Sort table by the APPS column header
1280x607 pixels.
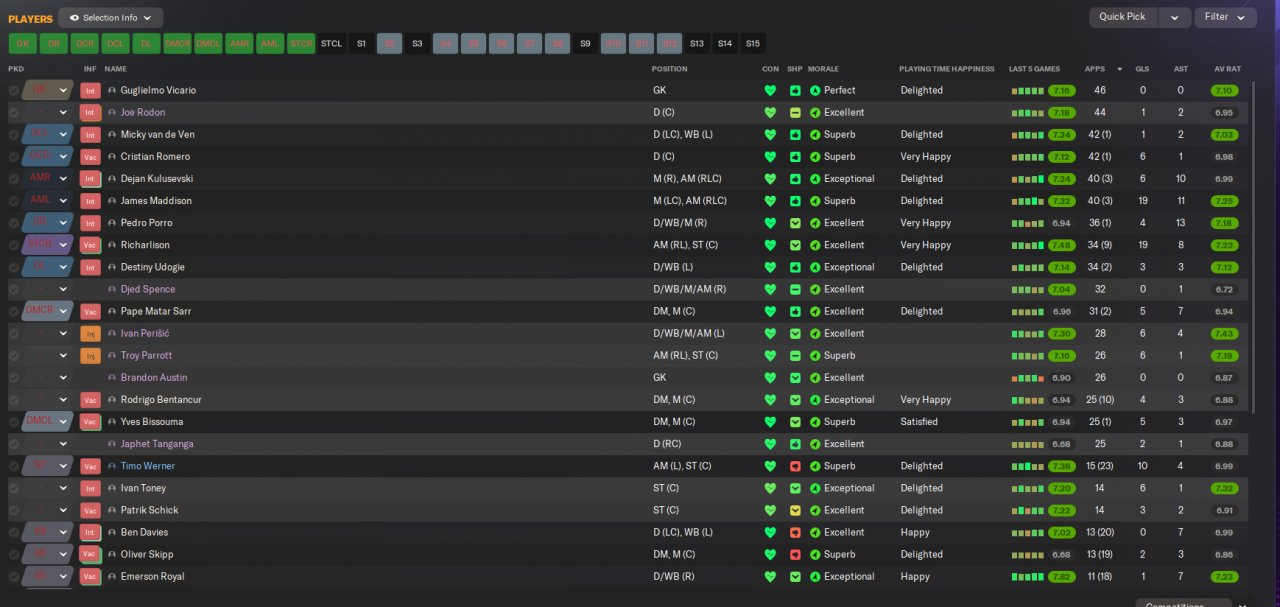(x=1095, y=69)
